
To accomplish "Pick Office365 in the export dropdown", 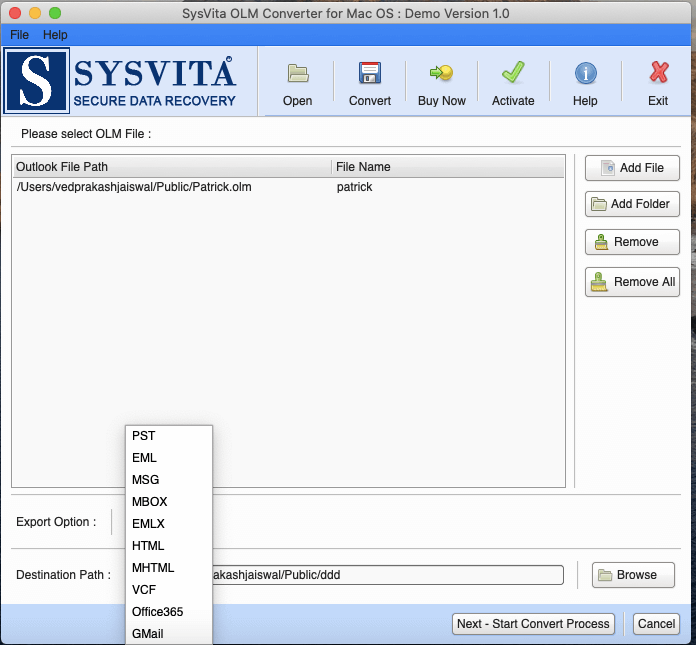I will coord(157,612).
